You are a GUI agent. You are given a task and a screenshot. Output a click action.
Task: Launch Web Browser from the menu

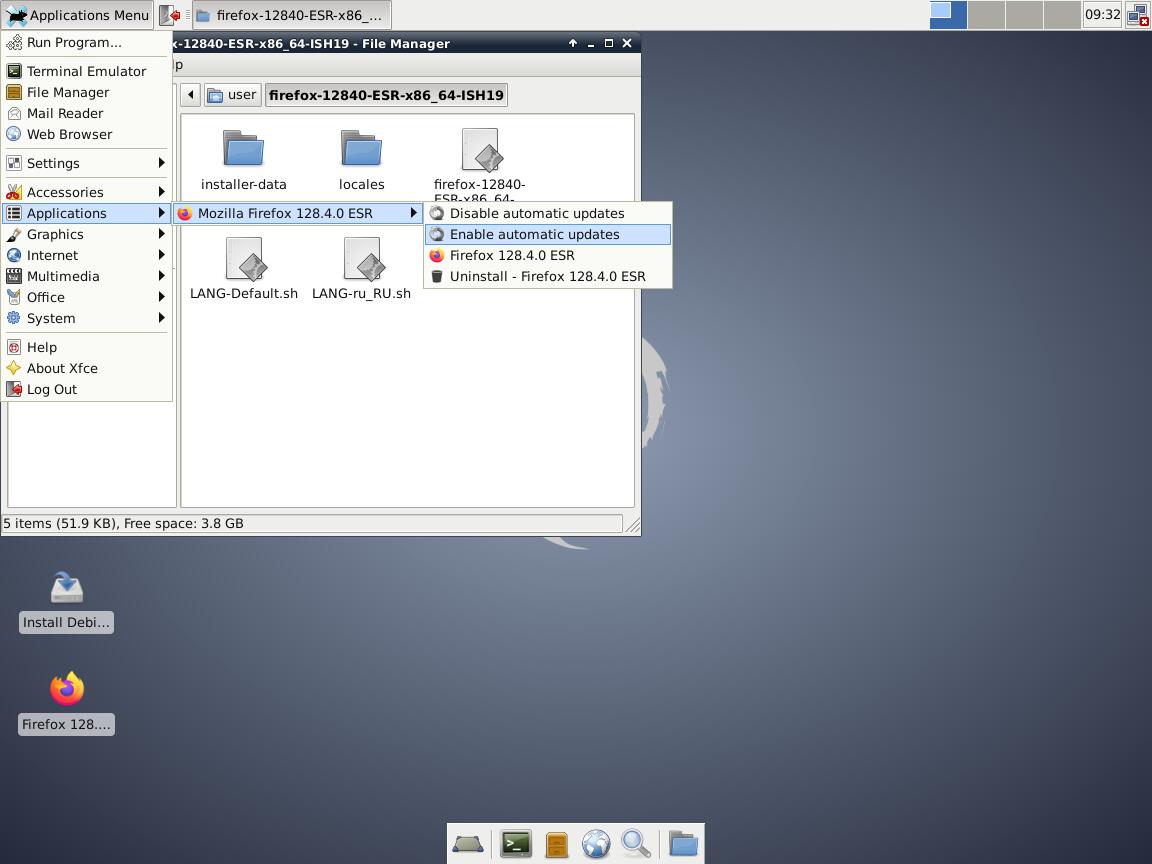[87, 134]
